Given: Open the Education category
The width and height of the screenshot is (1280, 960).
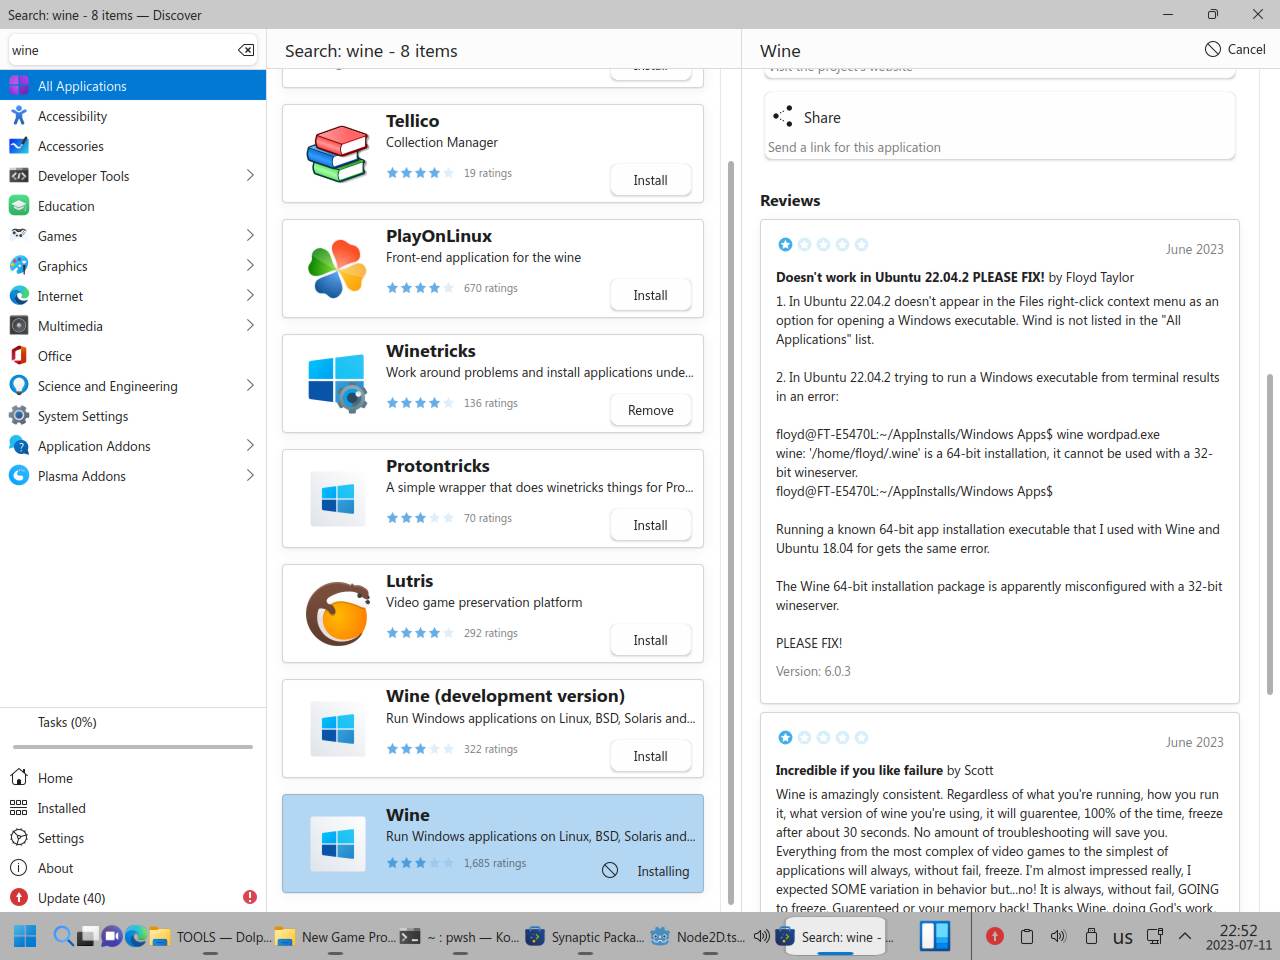Looking at the screenshot, I should pyautogui.click(x=133, y=206).
